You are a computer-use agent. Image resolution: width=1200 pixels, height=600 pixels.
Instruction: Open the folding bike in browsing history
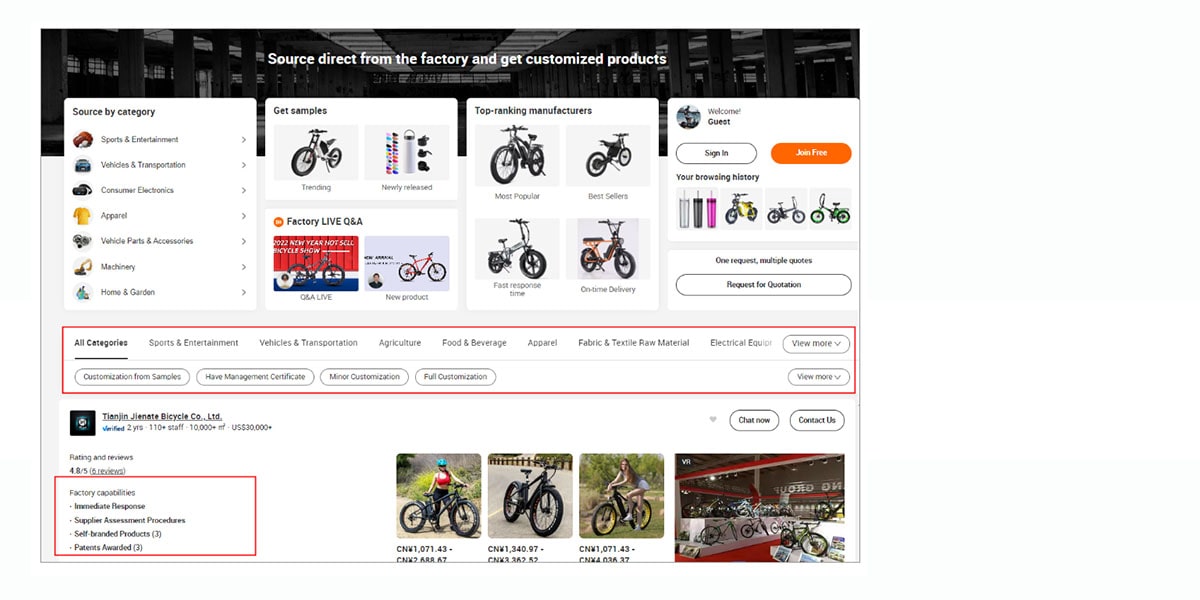coord(786,209)
